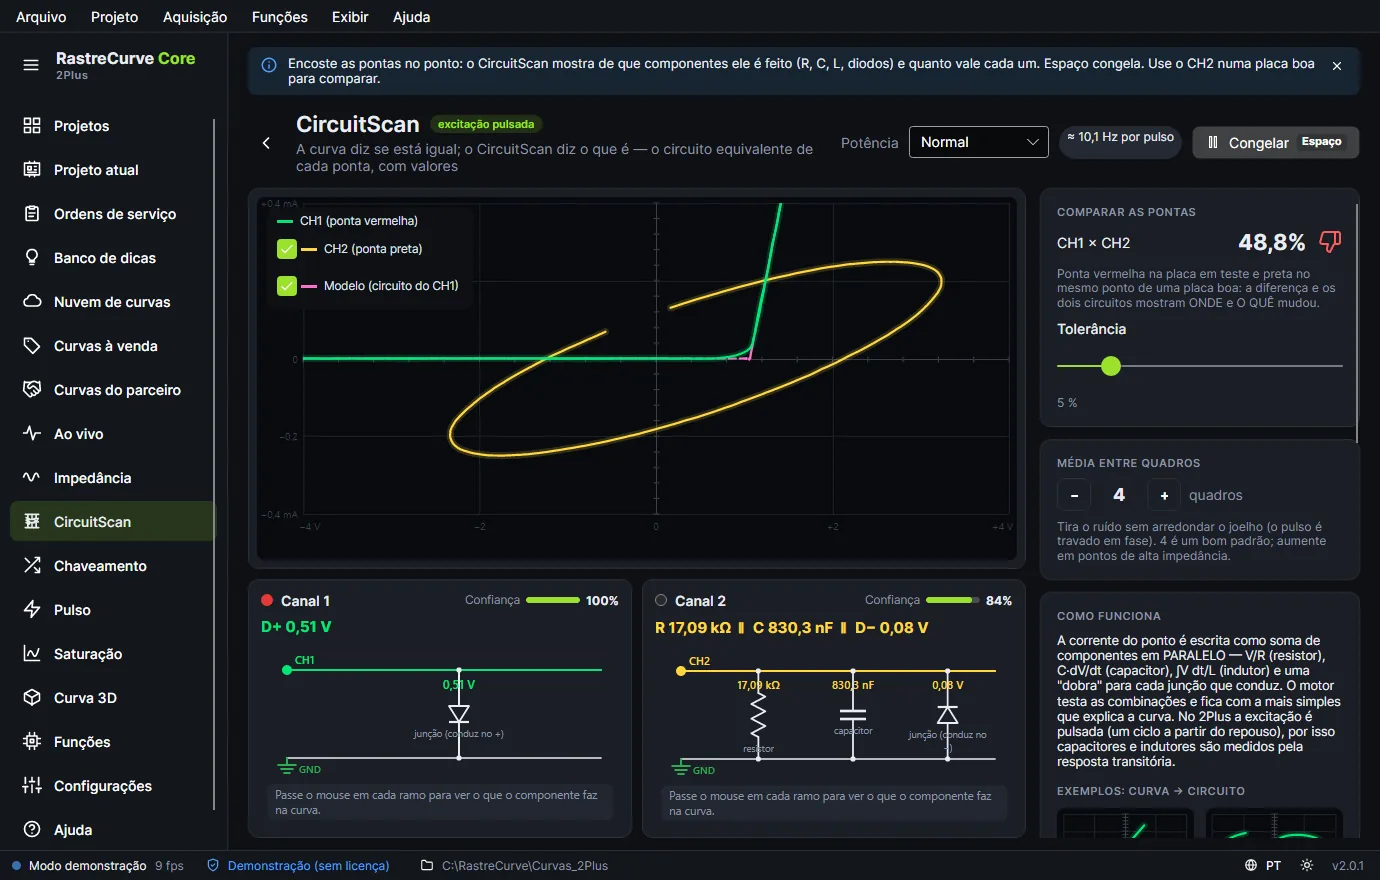Image resolution: width=1380 pixels, height=880 pixels.
Task: Open the Potência Normal dropdown
Action: point(978,142)
